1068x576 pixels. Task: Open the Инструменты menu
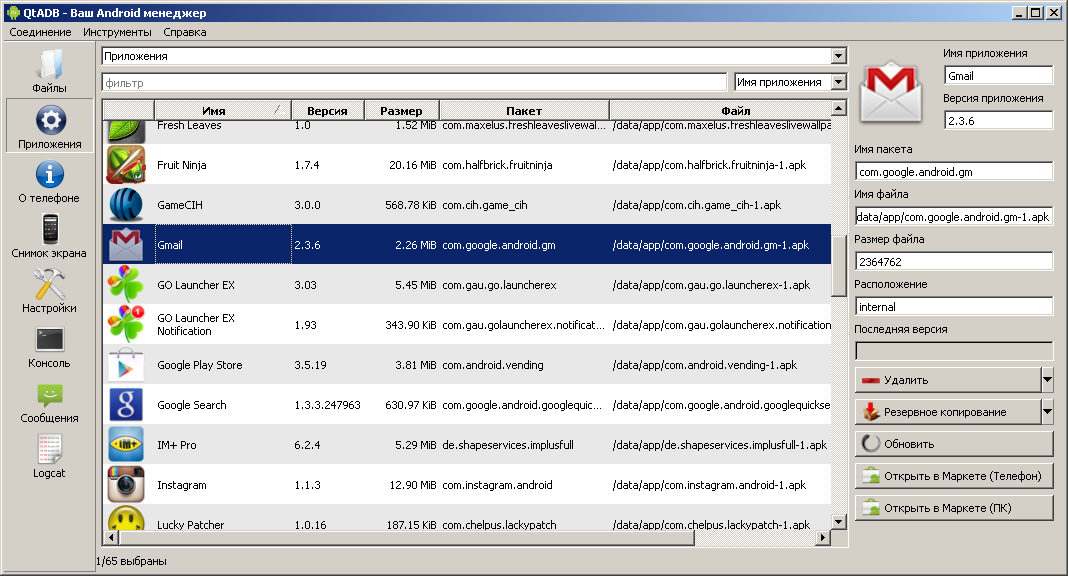pos(117,32)
